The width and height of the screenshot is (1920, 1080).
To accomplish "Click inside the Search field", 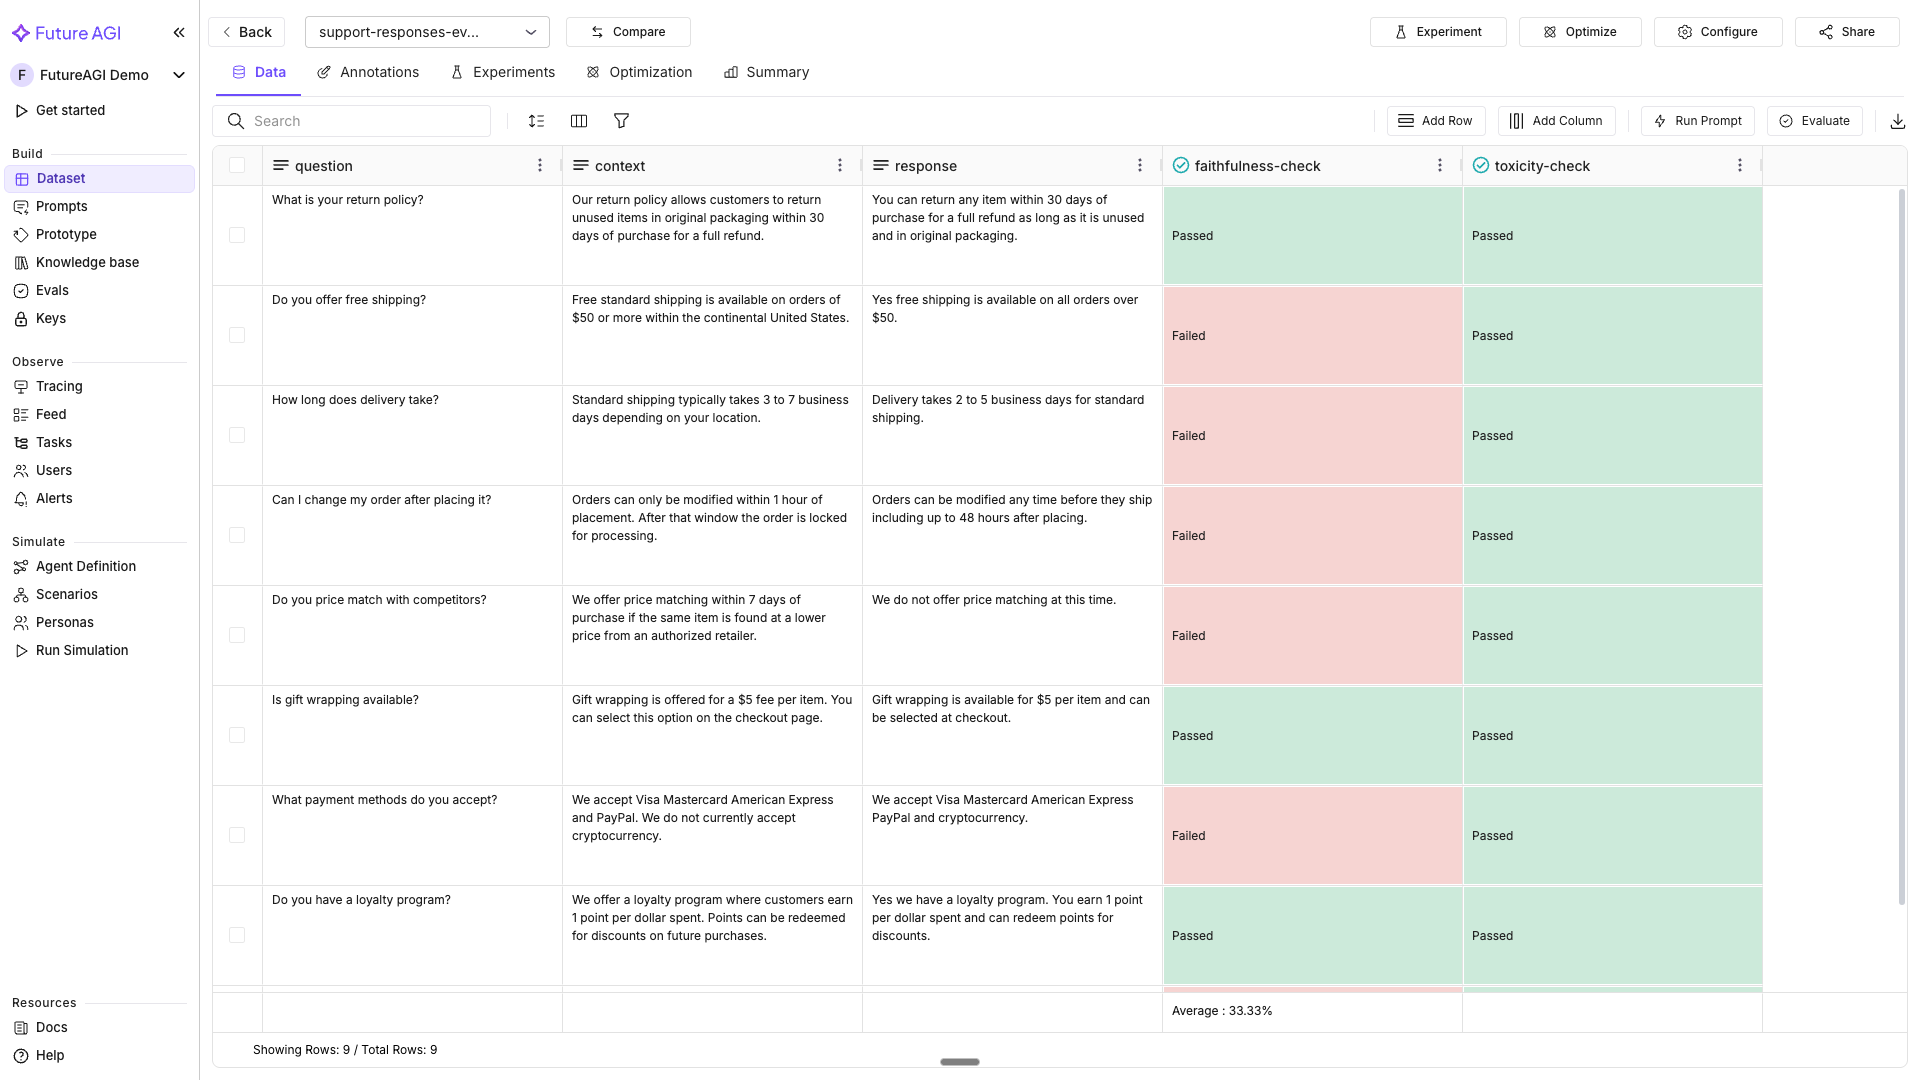I will [350, 120].
